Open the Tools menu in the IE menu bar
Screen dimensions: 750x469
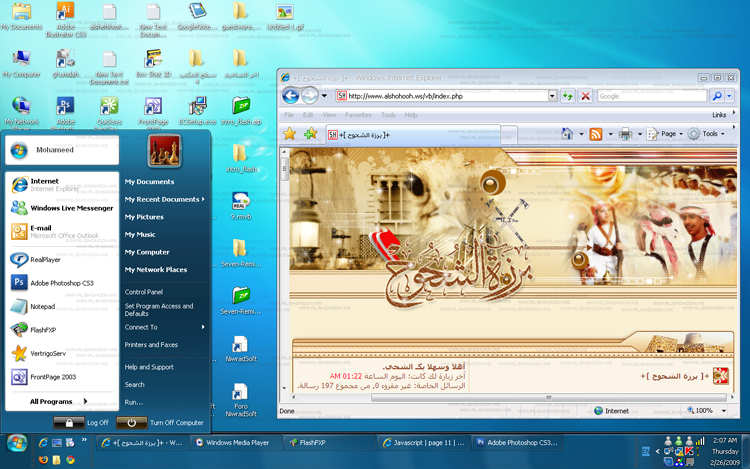click(388, 115)
